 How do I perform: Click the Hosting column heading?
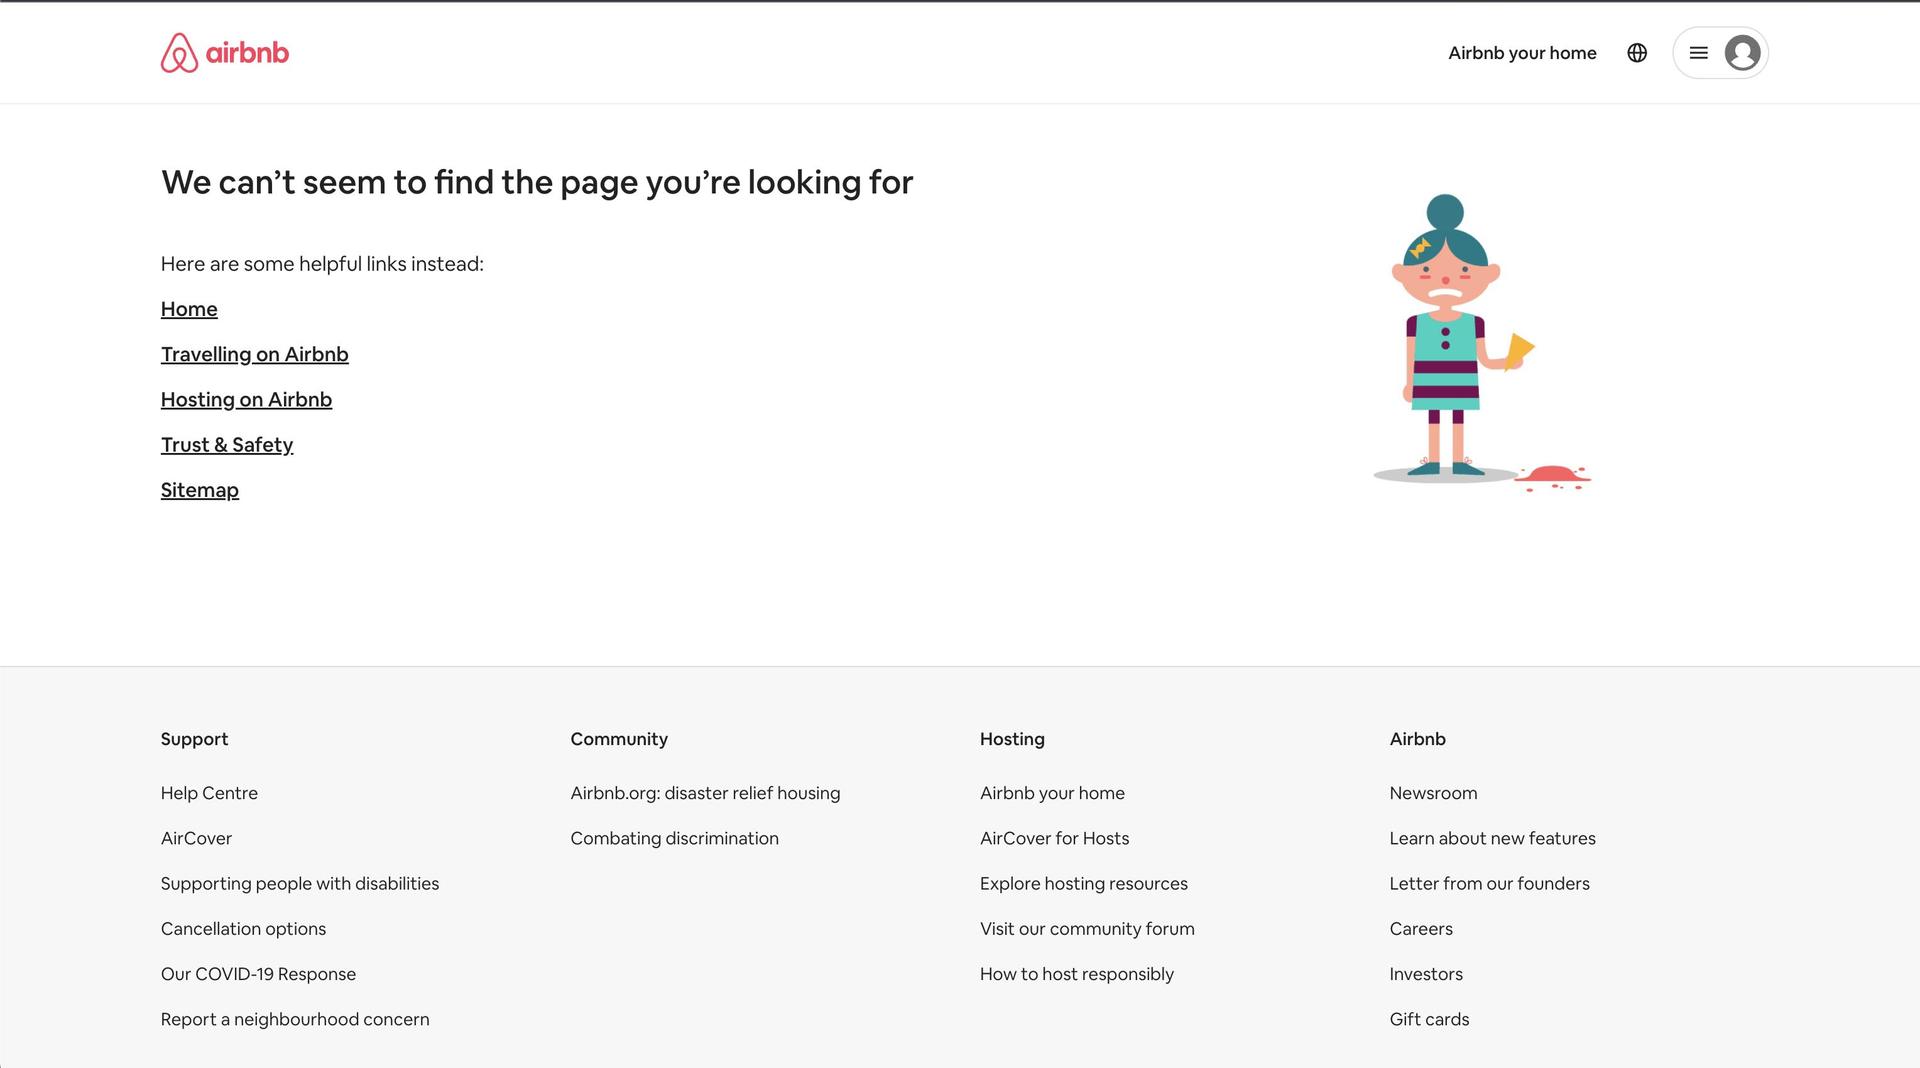(1012, 739)
